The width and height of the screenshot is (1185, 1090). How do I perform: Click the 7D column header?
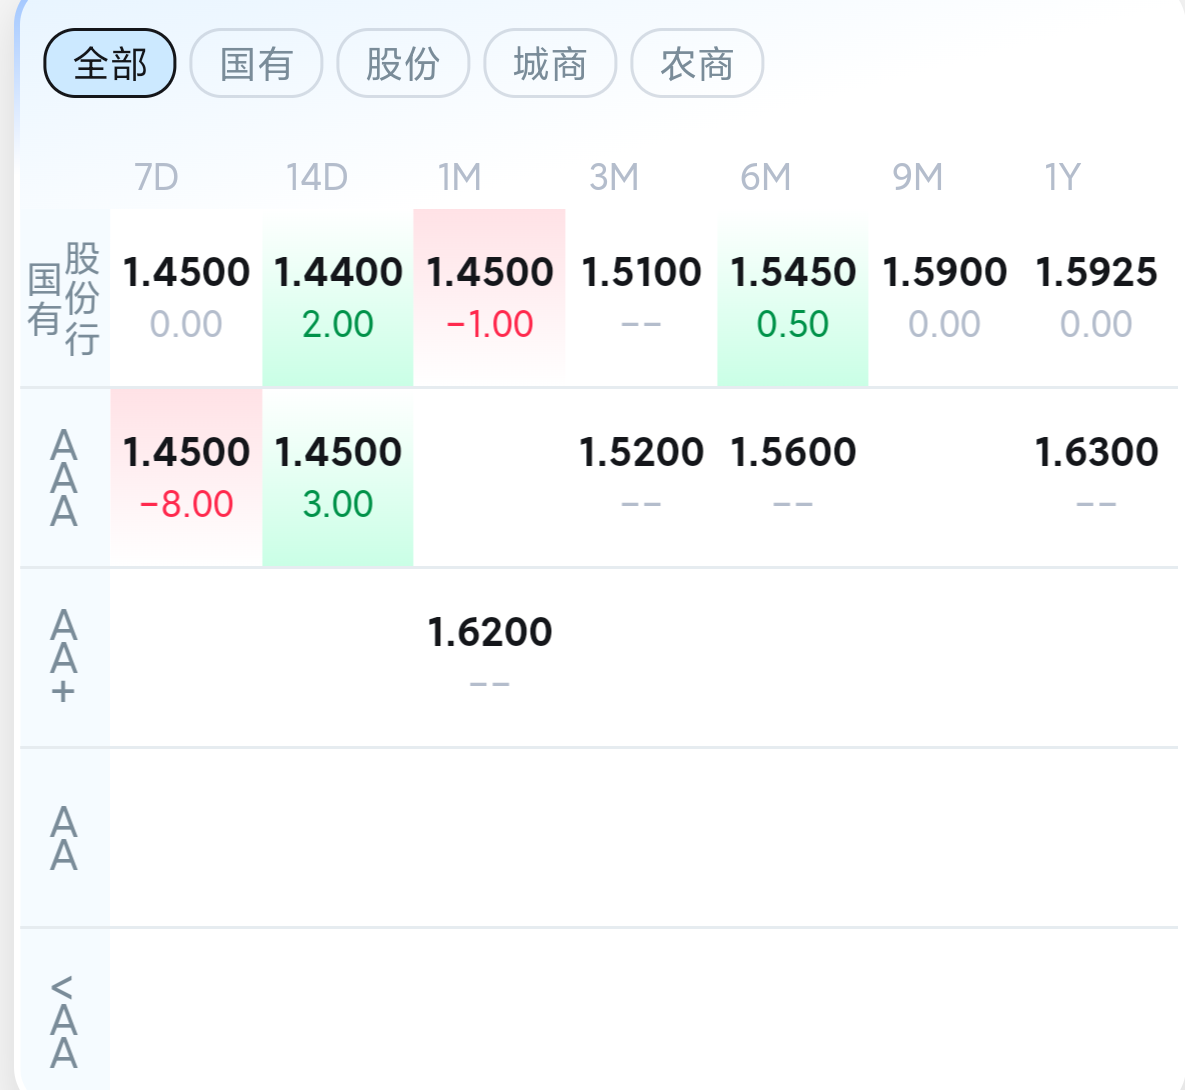(x=156, y=177)
